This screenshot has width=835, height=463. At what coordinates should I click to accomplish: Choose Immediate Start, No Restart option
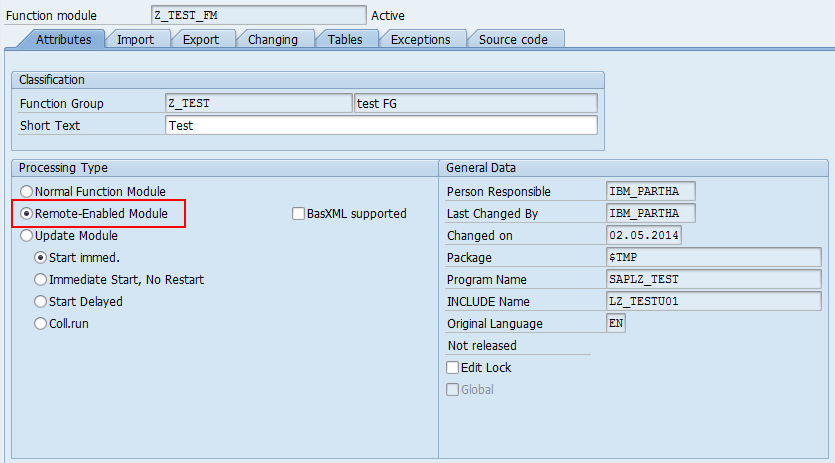[x=40, y=280]
